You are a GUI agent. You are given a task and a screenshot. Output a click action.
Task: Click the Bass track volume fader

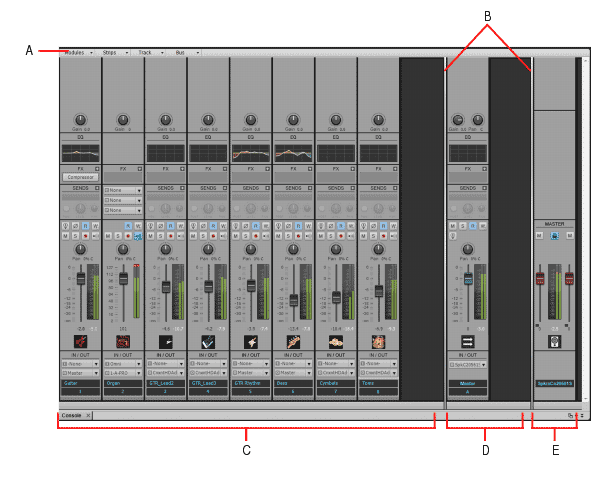pos(293,299)
